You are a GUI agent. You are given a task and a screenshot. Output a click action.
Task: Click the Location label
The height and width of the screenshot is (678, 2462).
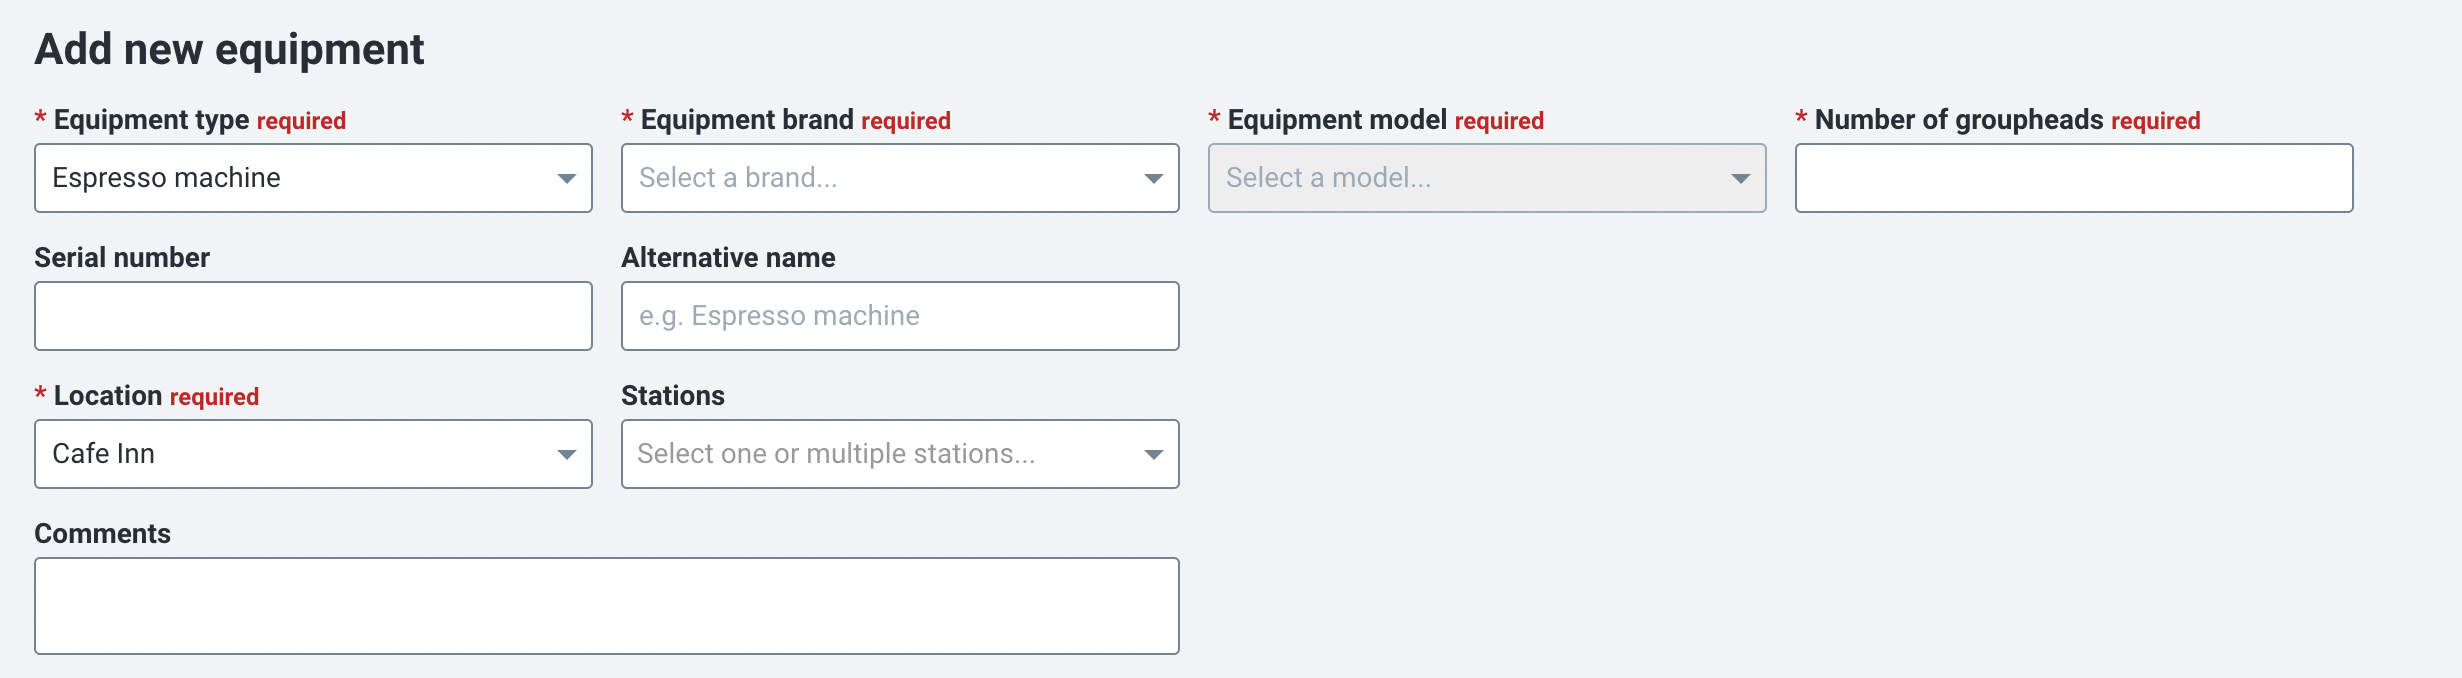[108, 396]
